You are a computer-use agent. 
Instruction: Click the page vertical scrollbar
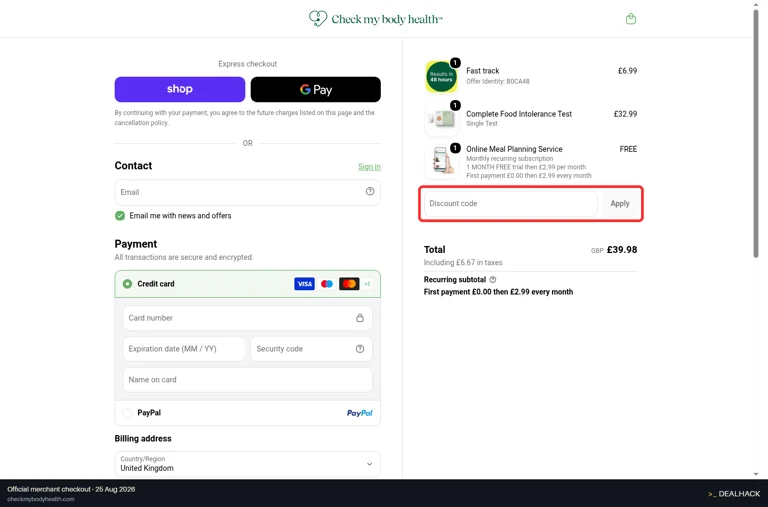(x=756, y=132)
